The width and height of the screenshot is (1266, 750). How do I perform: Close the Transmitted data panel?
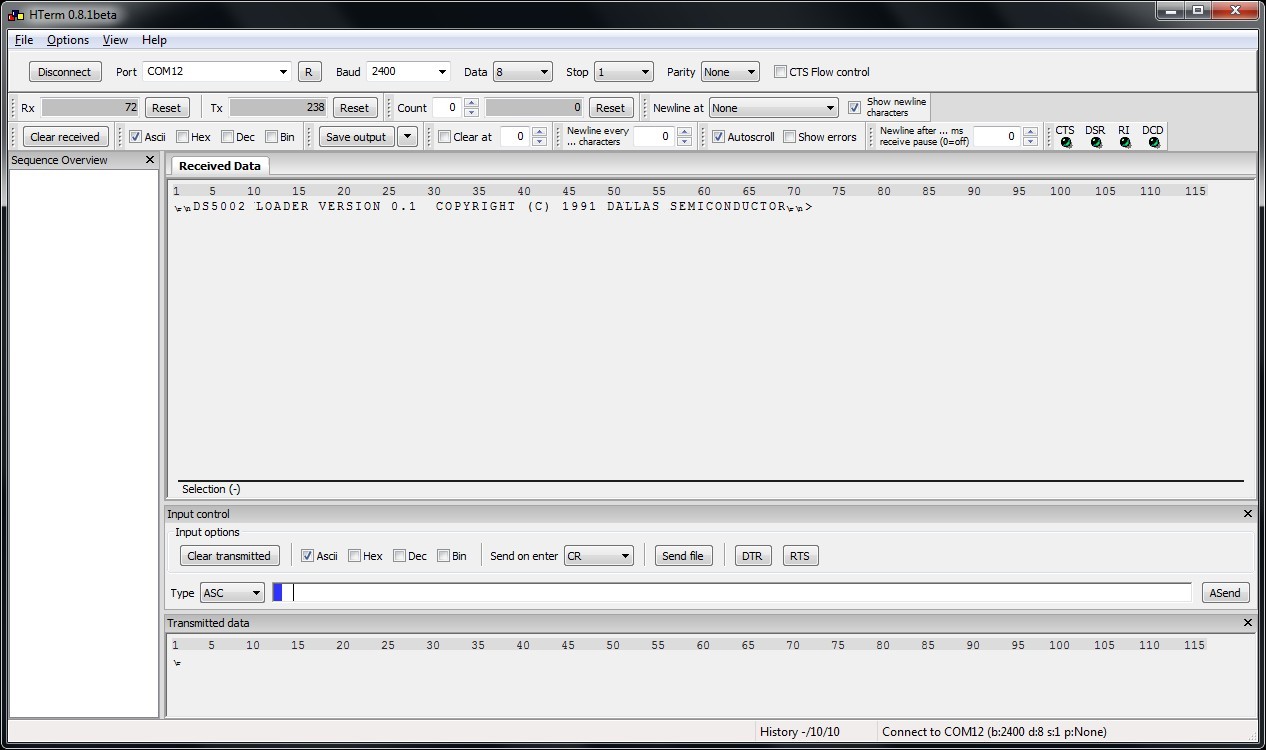click(1247, 623)
